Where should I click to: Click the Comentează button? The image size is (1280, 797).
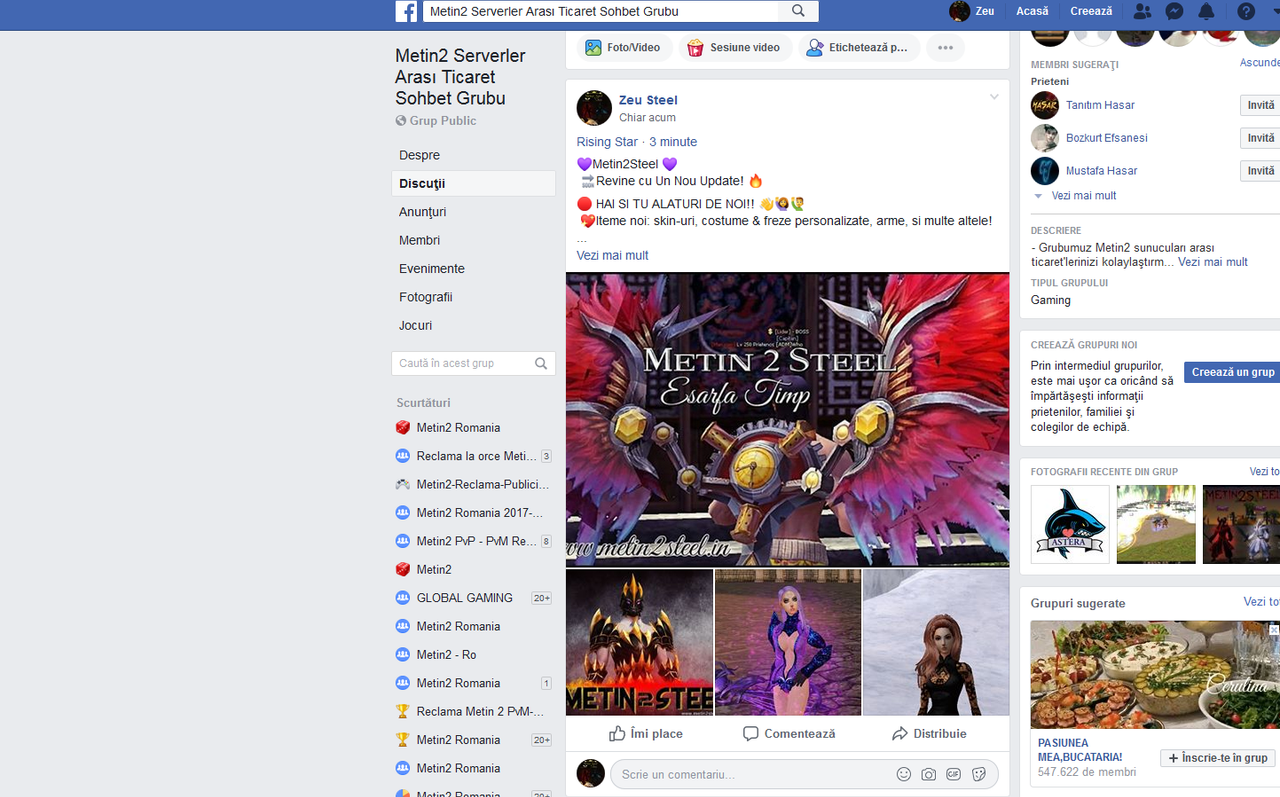coord(789,733)
